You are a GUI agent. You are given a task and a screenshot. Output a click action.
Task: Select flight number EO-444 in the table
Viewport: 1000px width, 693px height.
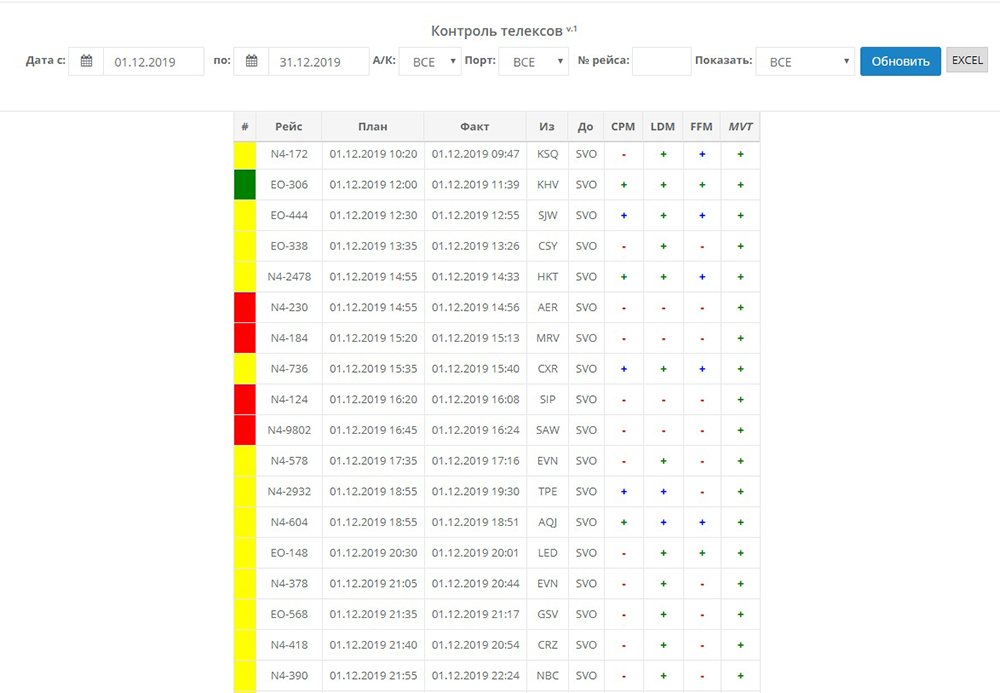290,215
